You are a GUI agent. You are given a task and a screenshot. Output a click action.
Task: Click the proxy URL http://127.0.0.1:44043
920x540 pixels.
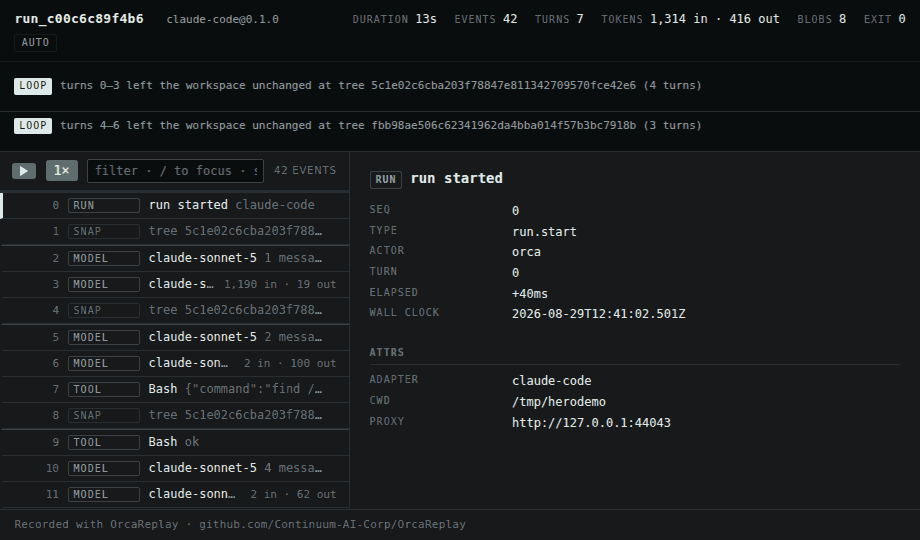(591, 423)
